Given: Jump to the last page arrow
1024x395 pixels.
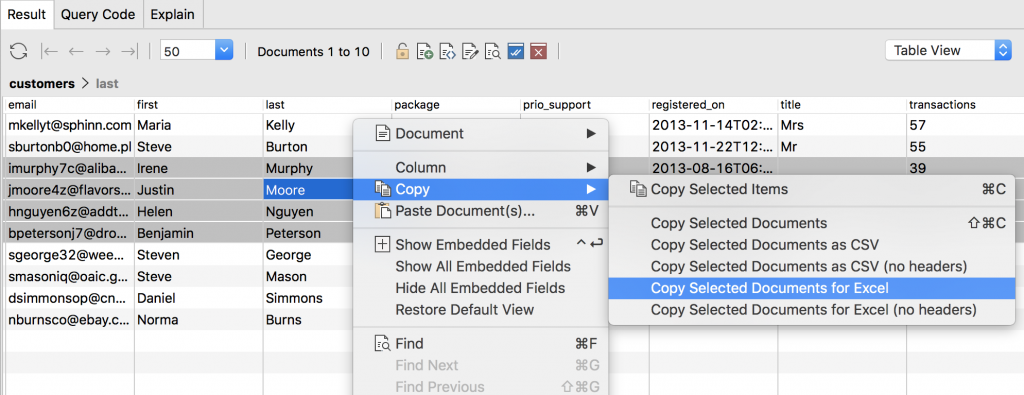Looking at the screenshot, I should point(129,51).
